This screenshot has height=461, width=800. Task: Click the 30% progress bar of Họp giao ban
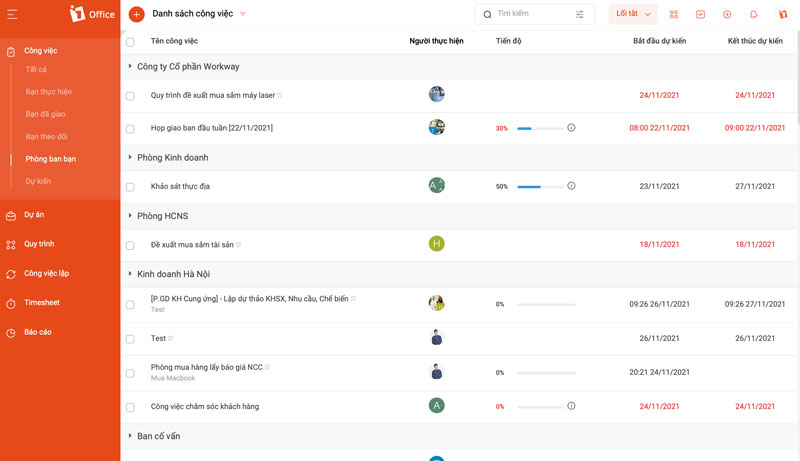point(540,128)
